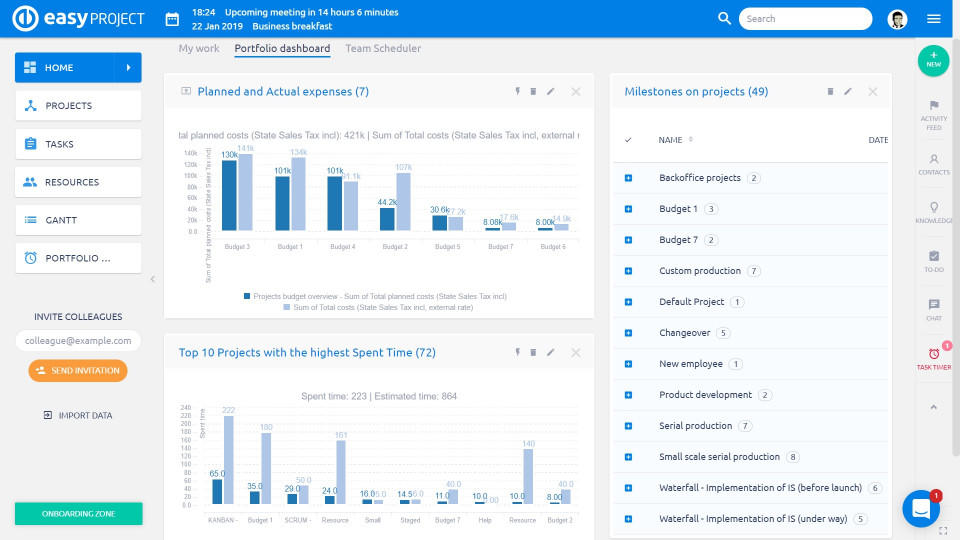This screenshot has height=540, width=960.
Task: Expand the Serial production group
Action: (628, 426)
